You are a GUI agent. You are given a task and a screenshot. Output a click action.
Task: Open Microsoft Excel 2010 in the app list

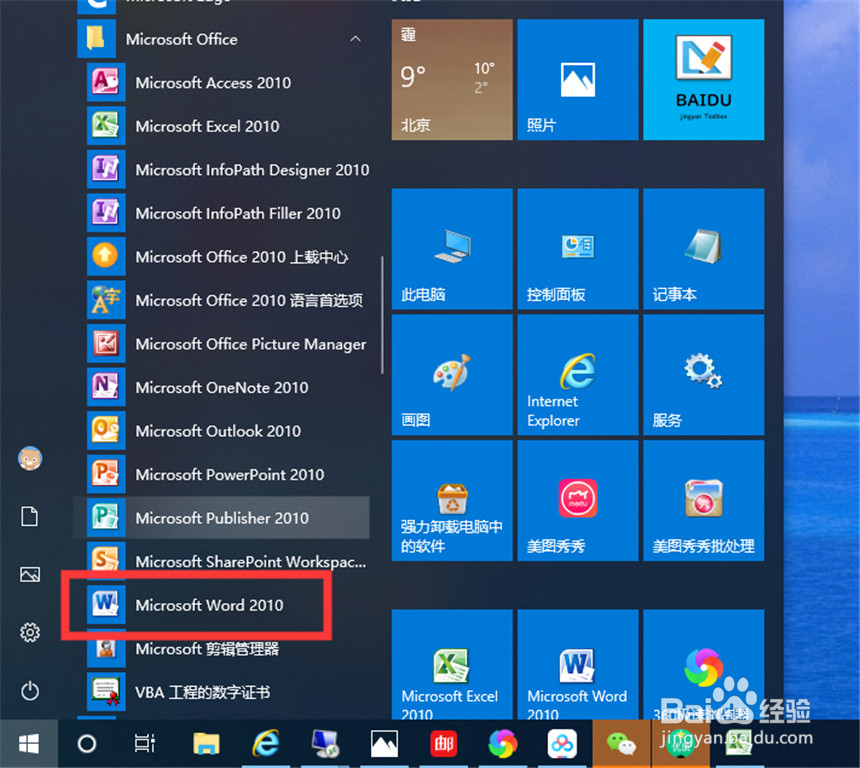[x=222, y=126]
